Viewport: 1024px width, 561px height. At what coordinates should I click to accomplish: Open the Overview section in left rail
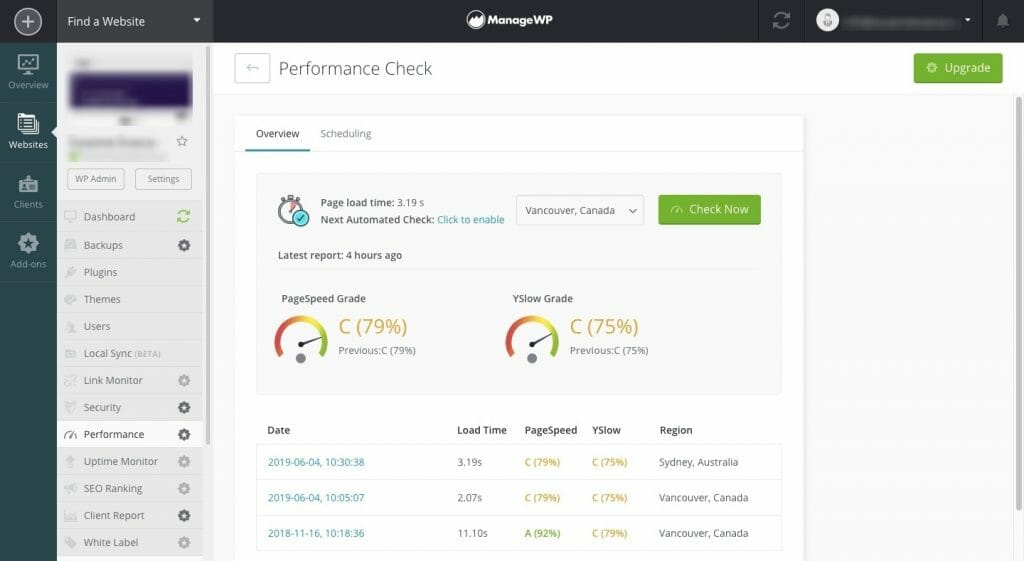(x=28, y=72)
